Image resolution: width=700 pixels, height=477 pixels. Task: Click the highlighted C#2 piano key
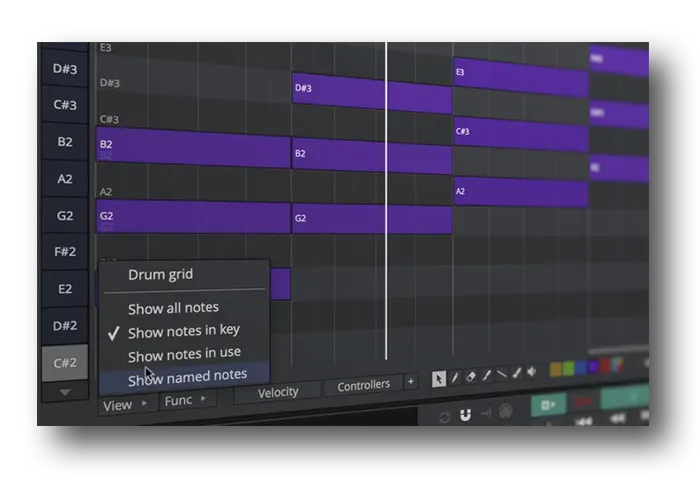[65, 363]
